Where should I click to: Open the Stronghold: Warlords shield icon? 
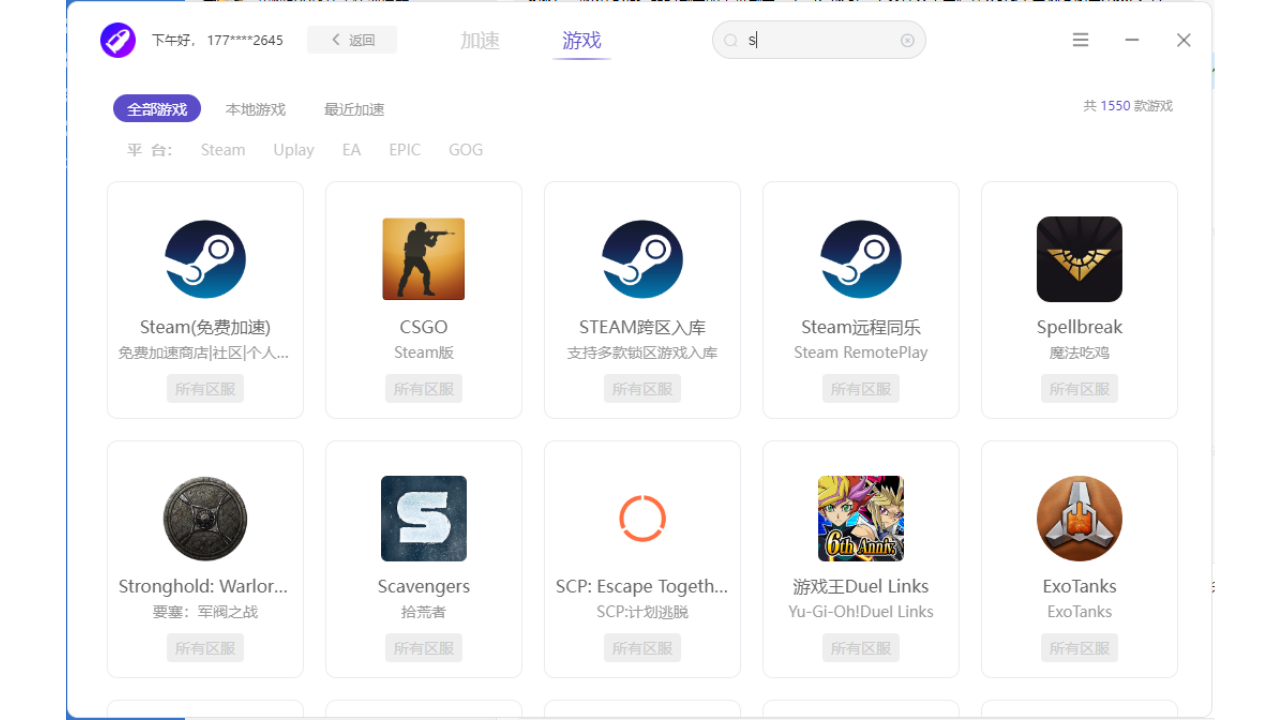(x=205, y=518)
